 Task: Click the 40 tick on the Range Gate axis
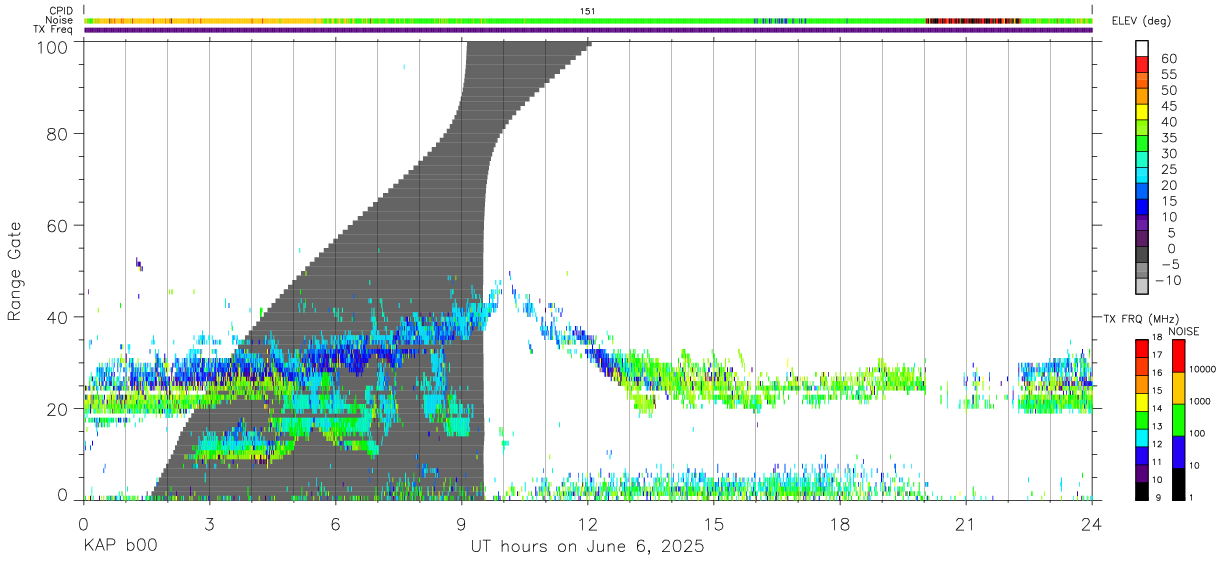pos(57,317)
